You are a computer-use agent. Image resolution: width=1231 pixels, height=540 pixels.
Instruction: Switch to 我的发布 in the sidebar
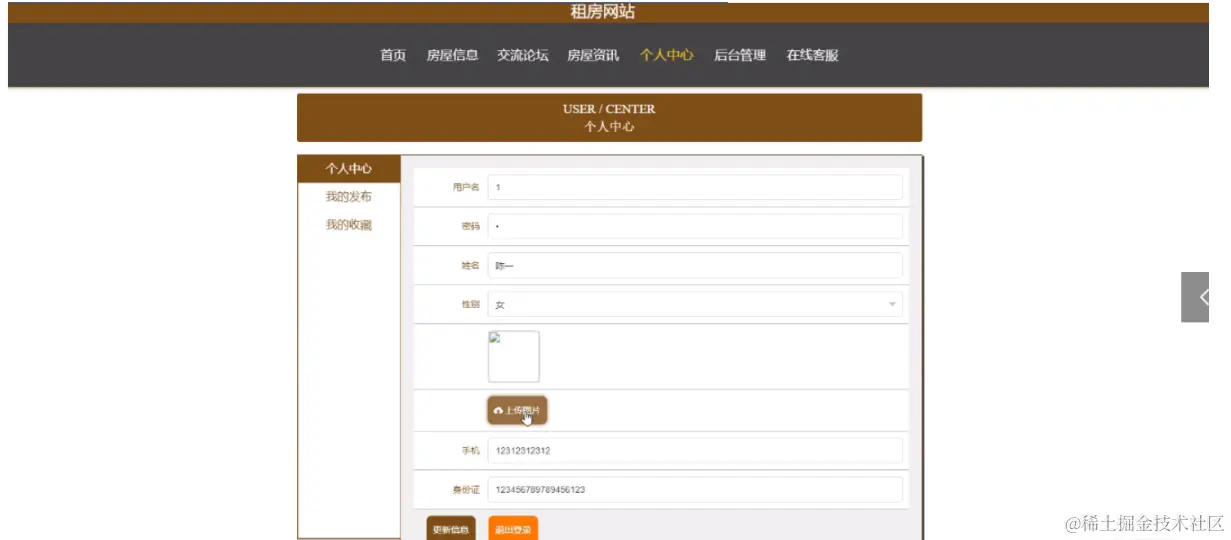point(349,197)
